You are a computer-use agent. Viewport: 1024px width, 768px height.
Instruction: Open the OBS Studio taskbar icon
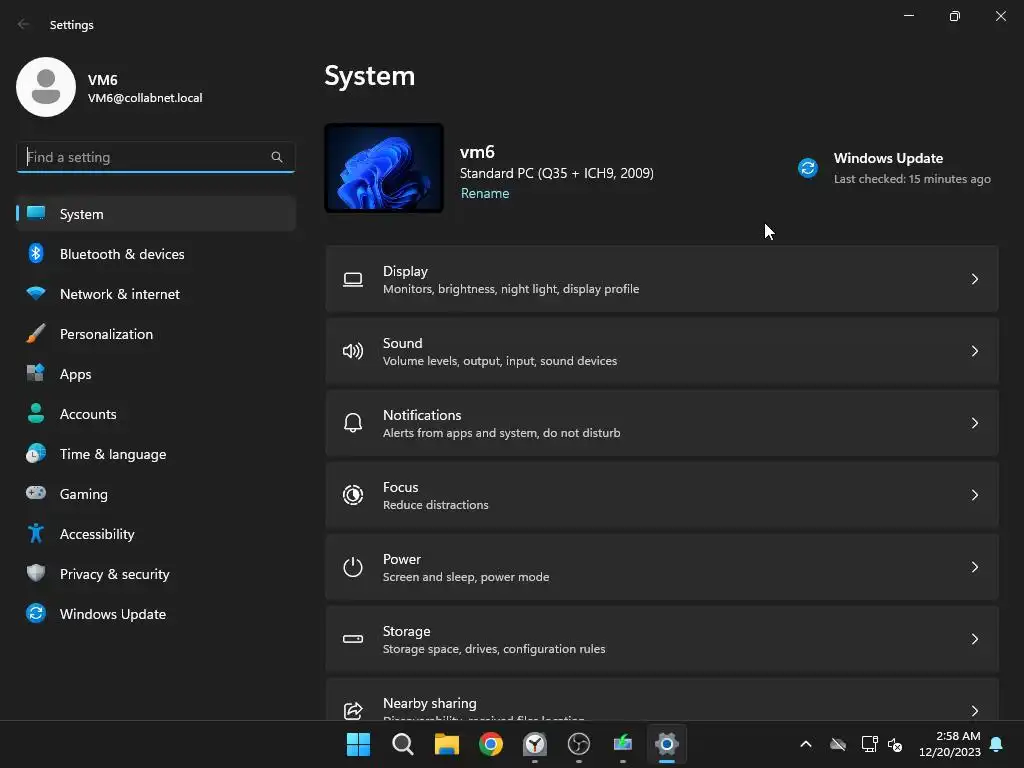[x=579, y=744]
